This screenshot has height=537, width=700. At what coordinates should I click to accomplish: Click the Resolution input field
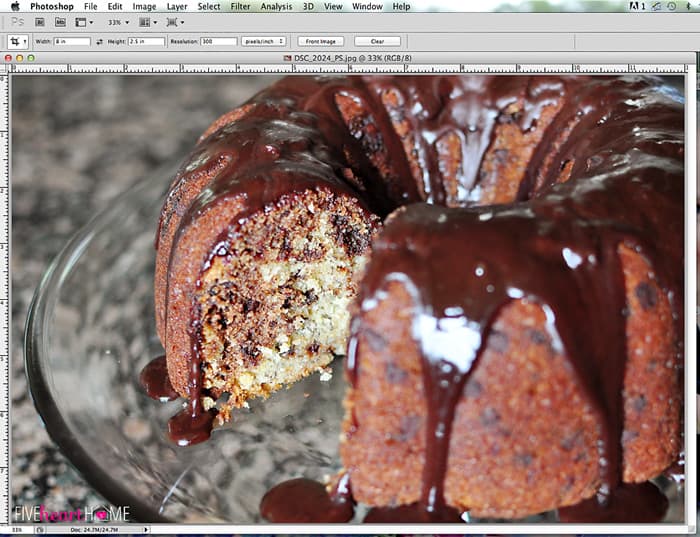pos(219,42)
